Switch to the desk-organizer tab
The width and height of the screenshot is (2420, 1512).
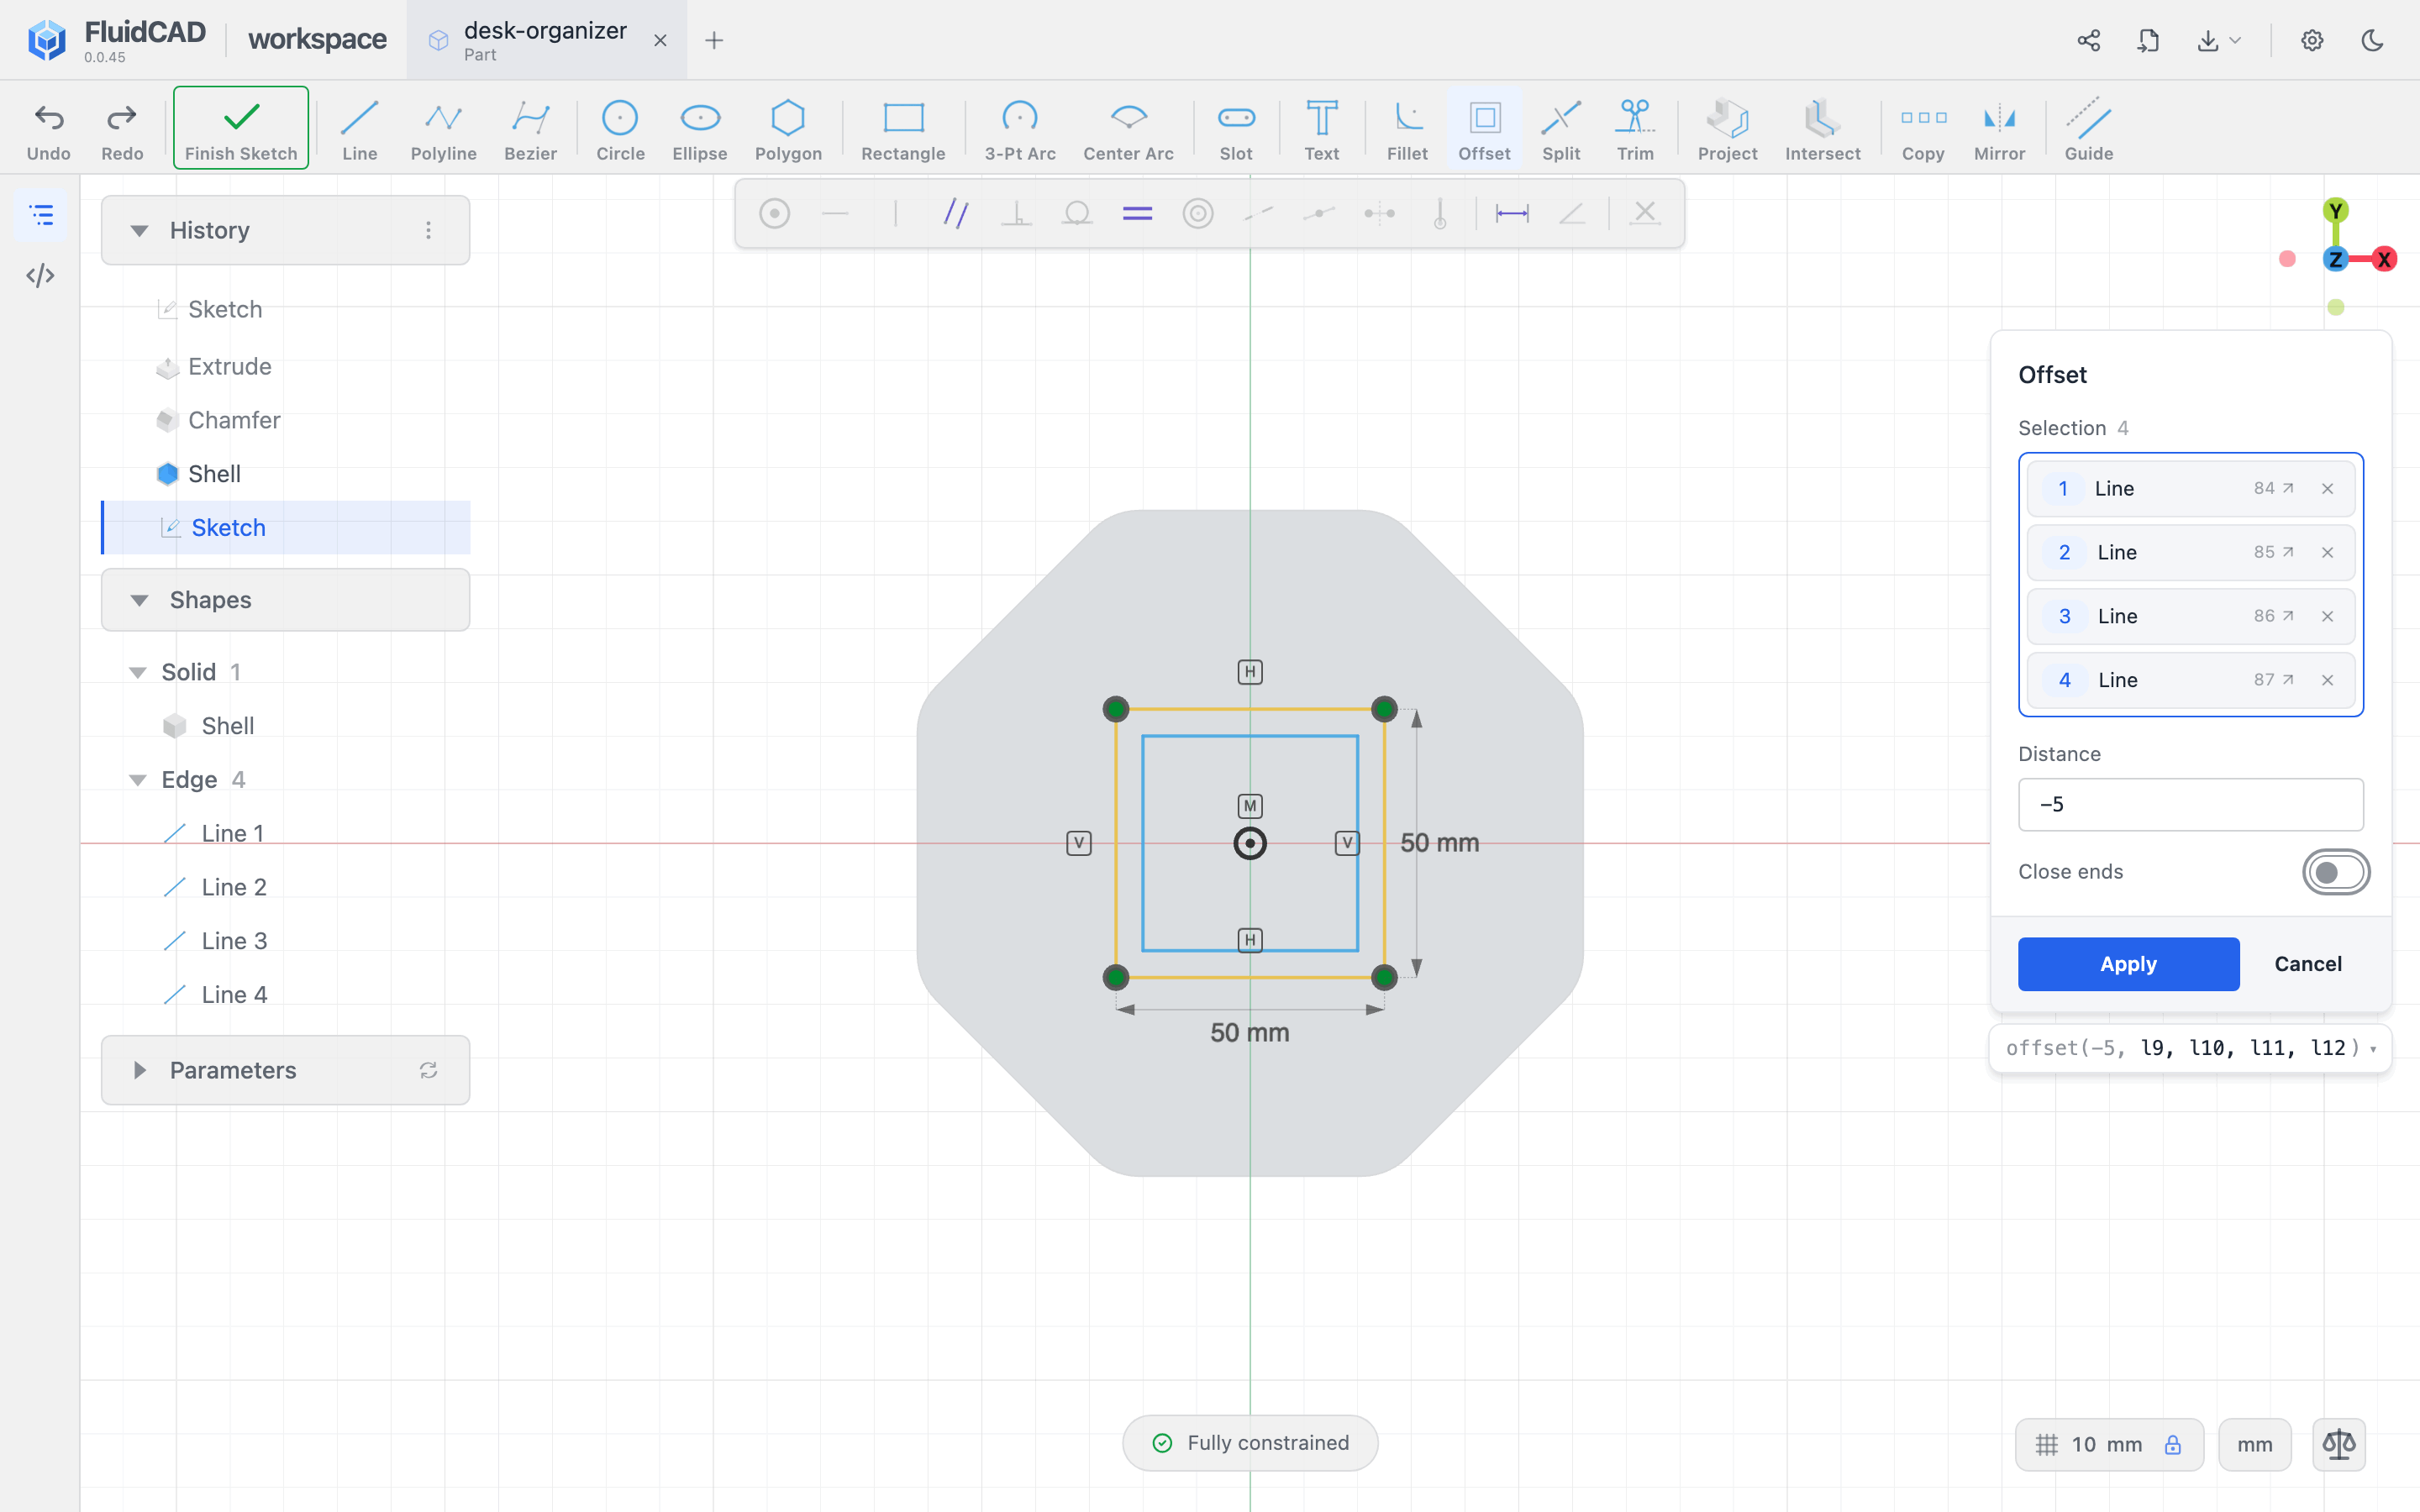pyautogui.click(x=546, y=40)
